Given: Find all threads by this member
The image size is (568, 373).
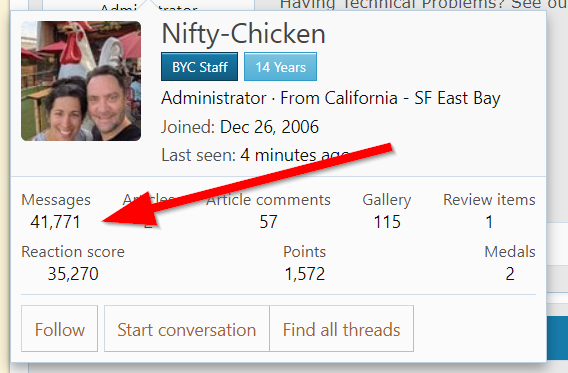Looking at the screenshot, I should pos(342,328).
